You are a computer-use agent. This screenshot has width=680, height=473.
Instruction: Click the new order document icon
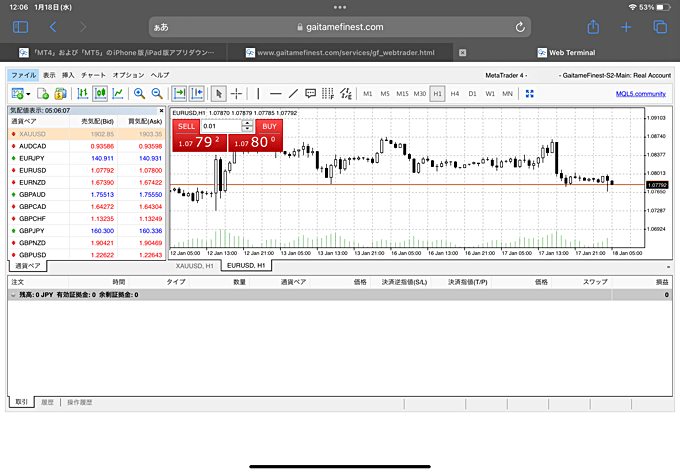[43, 94]
